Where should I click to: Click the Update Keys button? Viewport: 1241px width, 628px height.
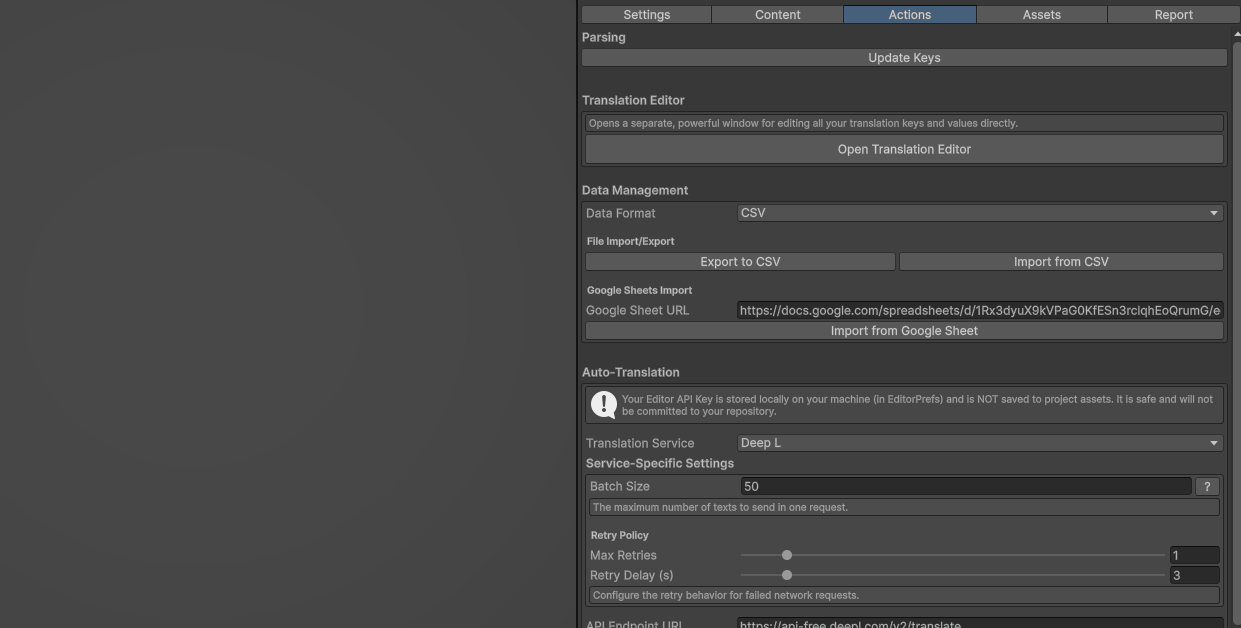pos(904,57)
